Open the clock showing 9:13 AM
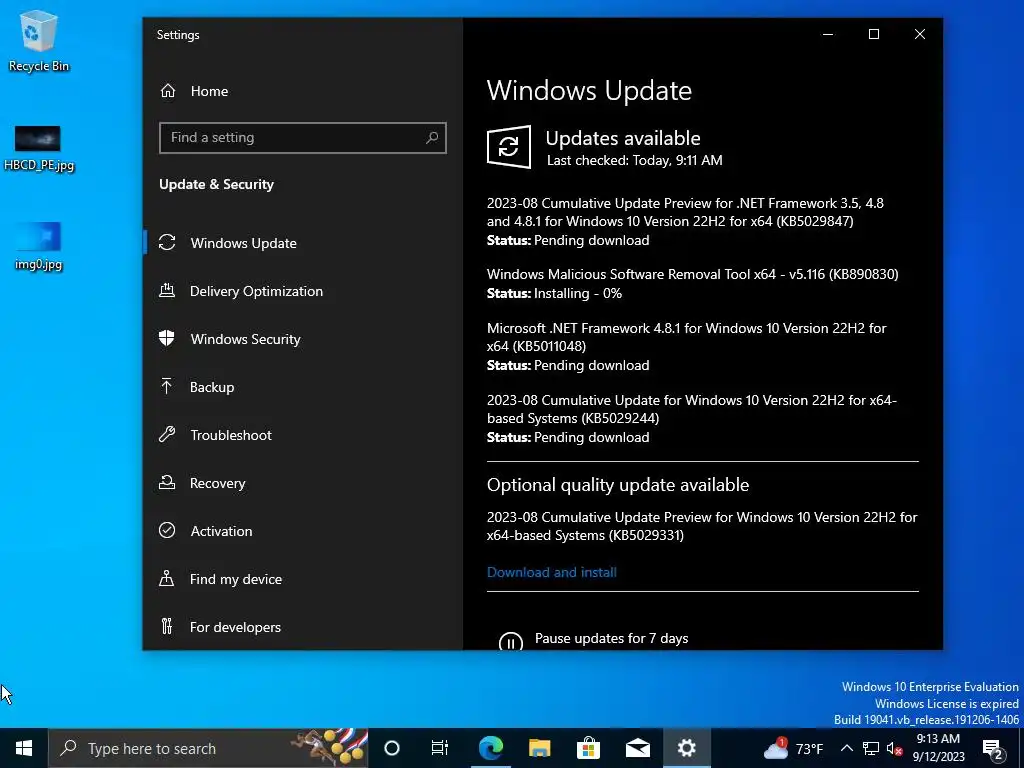This screenshot has height=768, width=1024. [938, 748]
